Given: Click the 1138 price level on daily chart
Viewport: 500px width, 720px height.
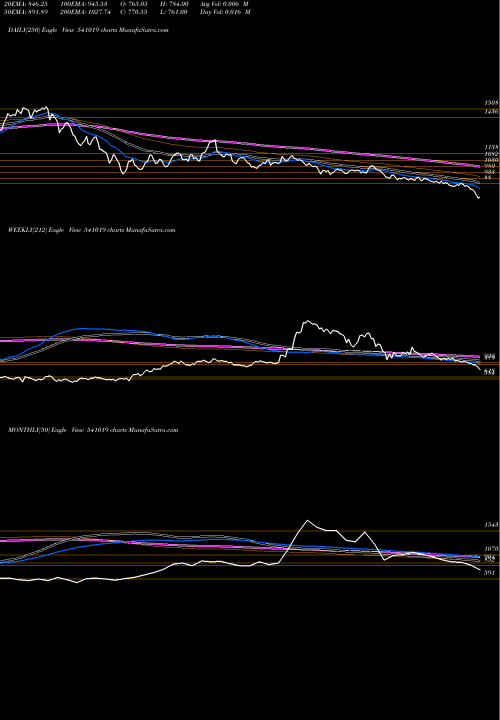Looking at the screenshot, I should pyautogui.click(x=491, y=147).
